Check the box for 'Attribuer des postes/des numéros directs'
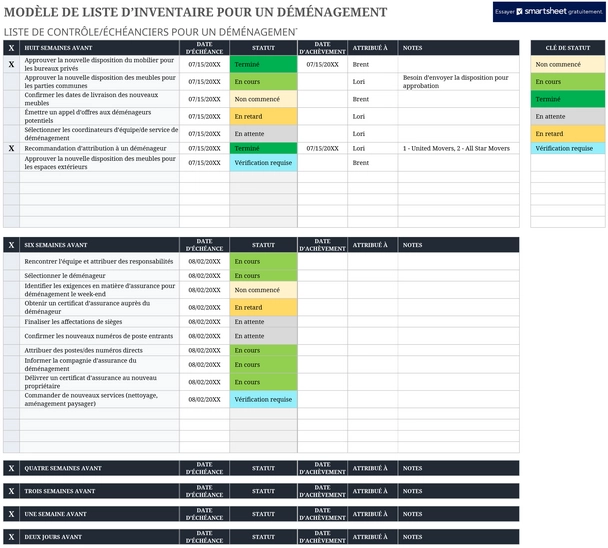The image size is (608, 548). point(11,350)
